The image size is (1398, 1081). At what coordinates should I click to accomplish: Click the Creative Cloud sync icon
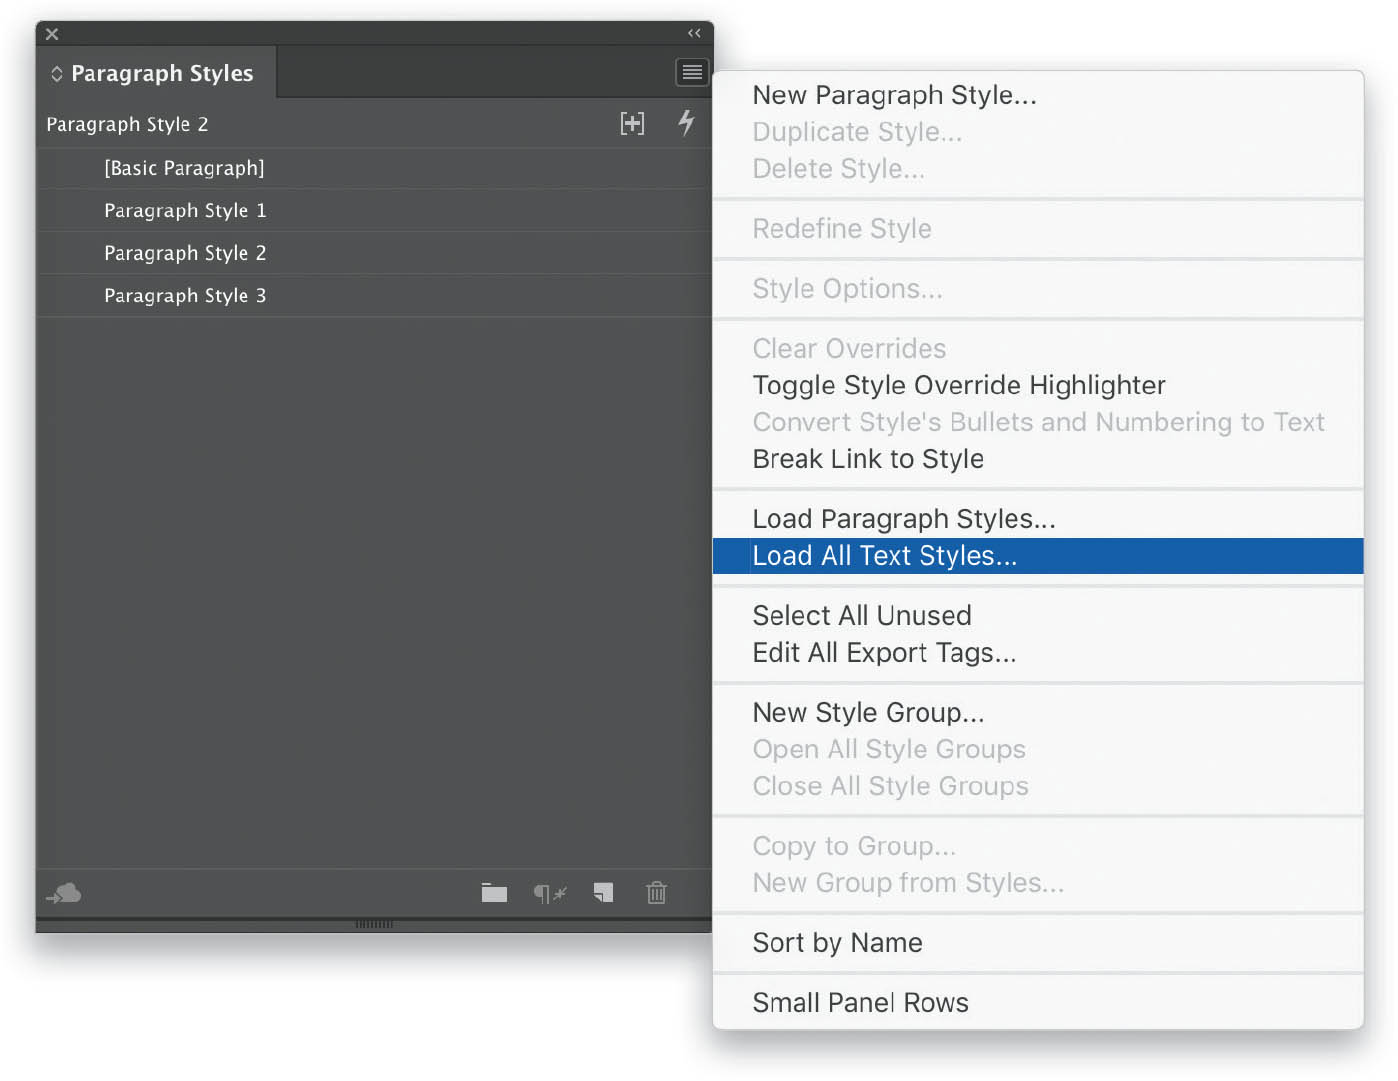(x=63, y=893)
